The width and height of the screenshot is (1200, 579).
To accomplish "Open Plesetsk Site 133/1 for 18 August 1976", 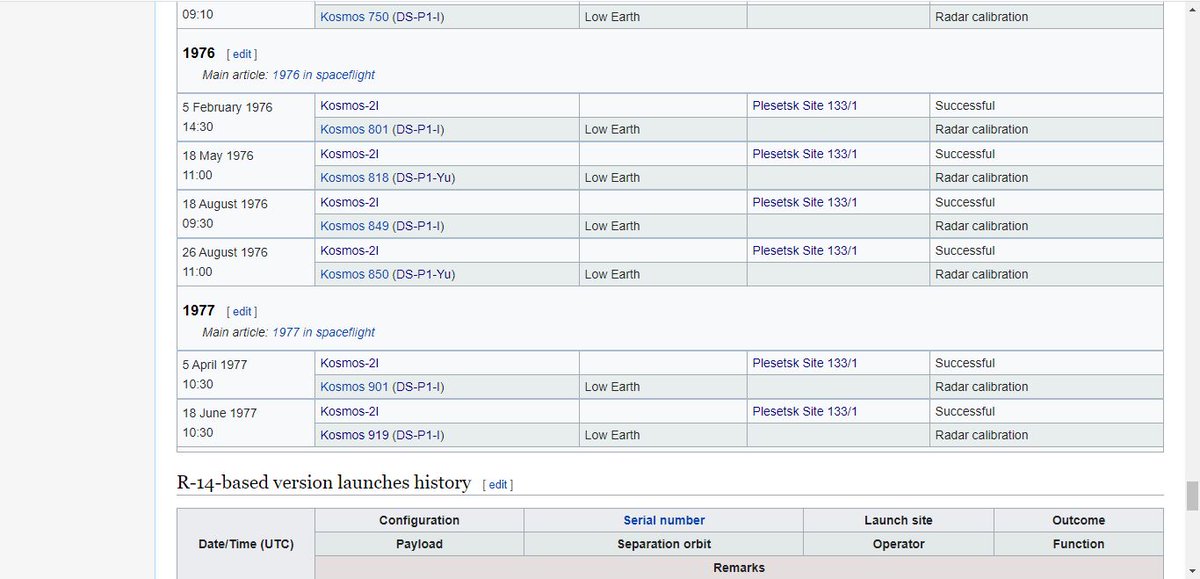I will [804, 202].
